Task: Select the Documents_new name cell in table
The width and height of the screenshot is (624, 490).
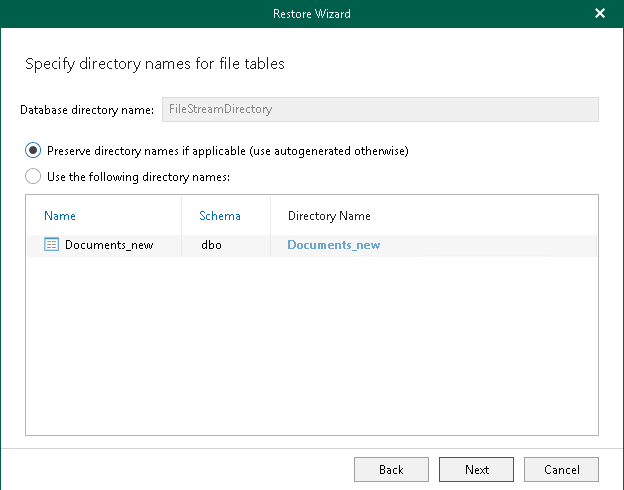Action: pos(109,245)
